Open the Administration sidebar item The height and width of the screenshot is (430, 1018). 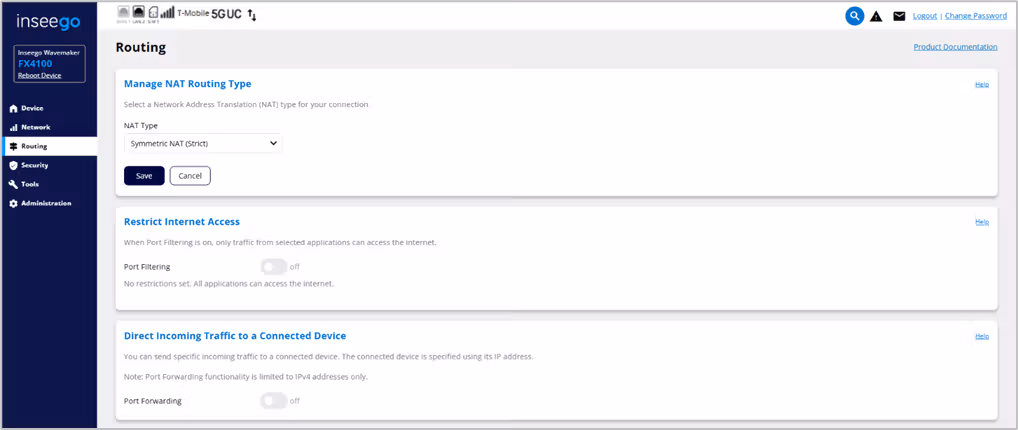click(45, 203)
